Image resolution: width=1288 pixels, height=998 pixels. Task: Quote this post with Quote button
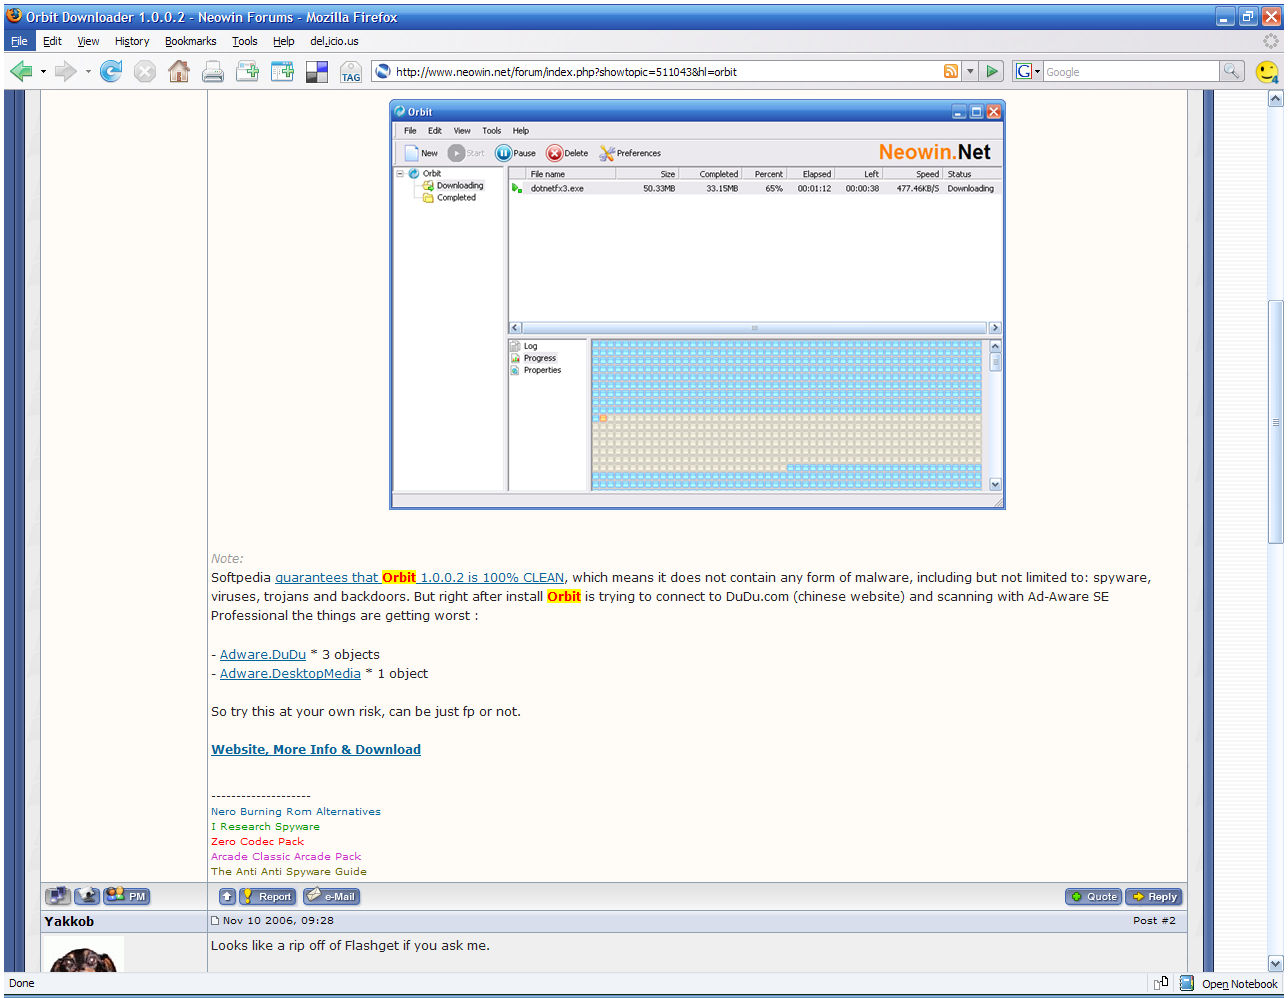tap(1094, 897)
